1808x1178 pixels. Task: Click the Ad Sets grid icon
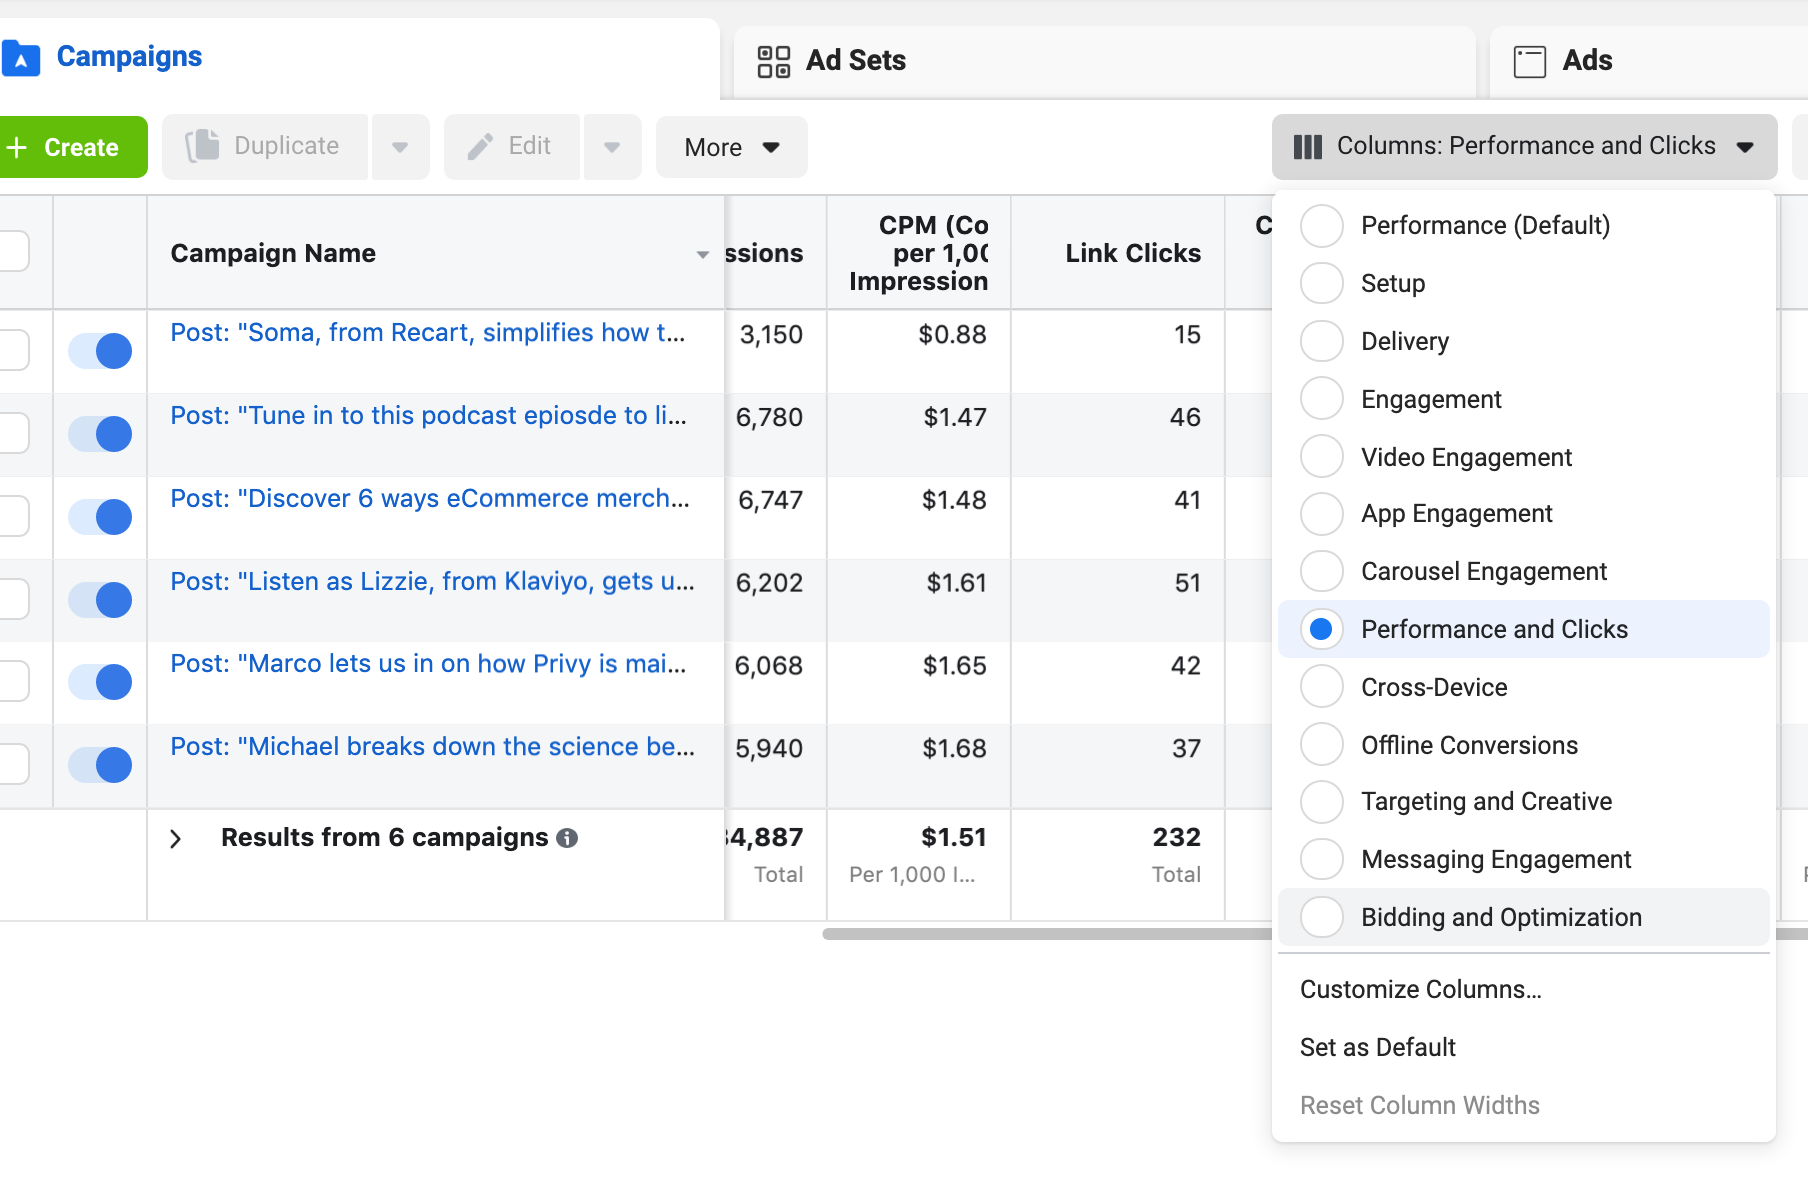[x=773, y=61]
